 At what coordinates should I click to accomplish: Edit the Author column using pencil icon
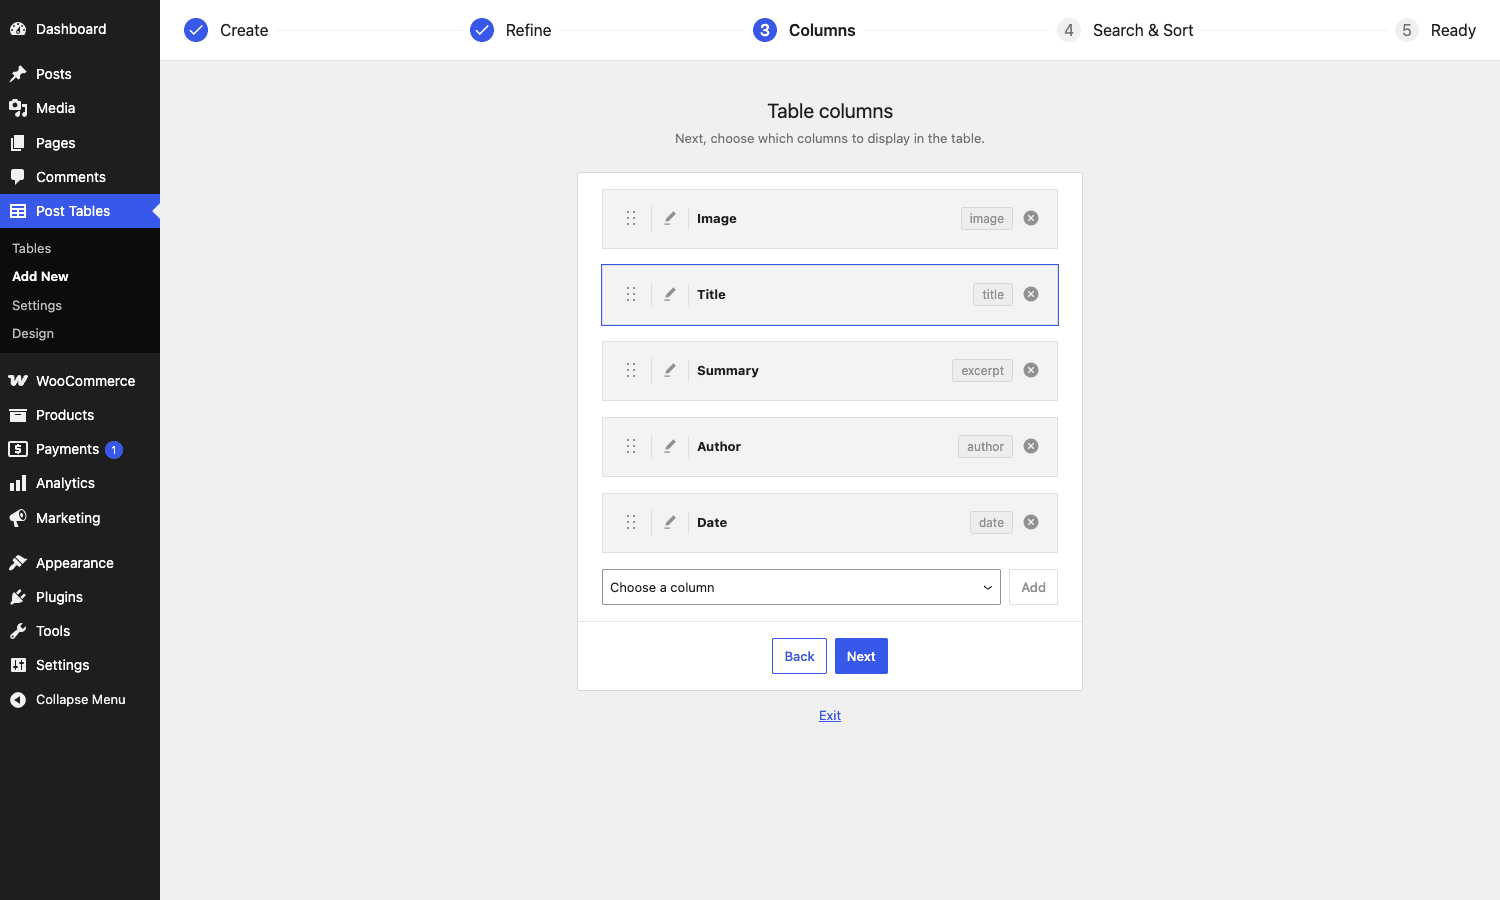coord(670,446)
